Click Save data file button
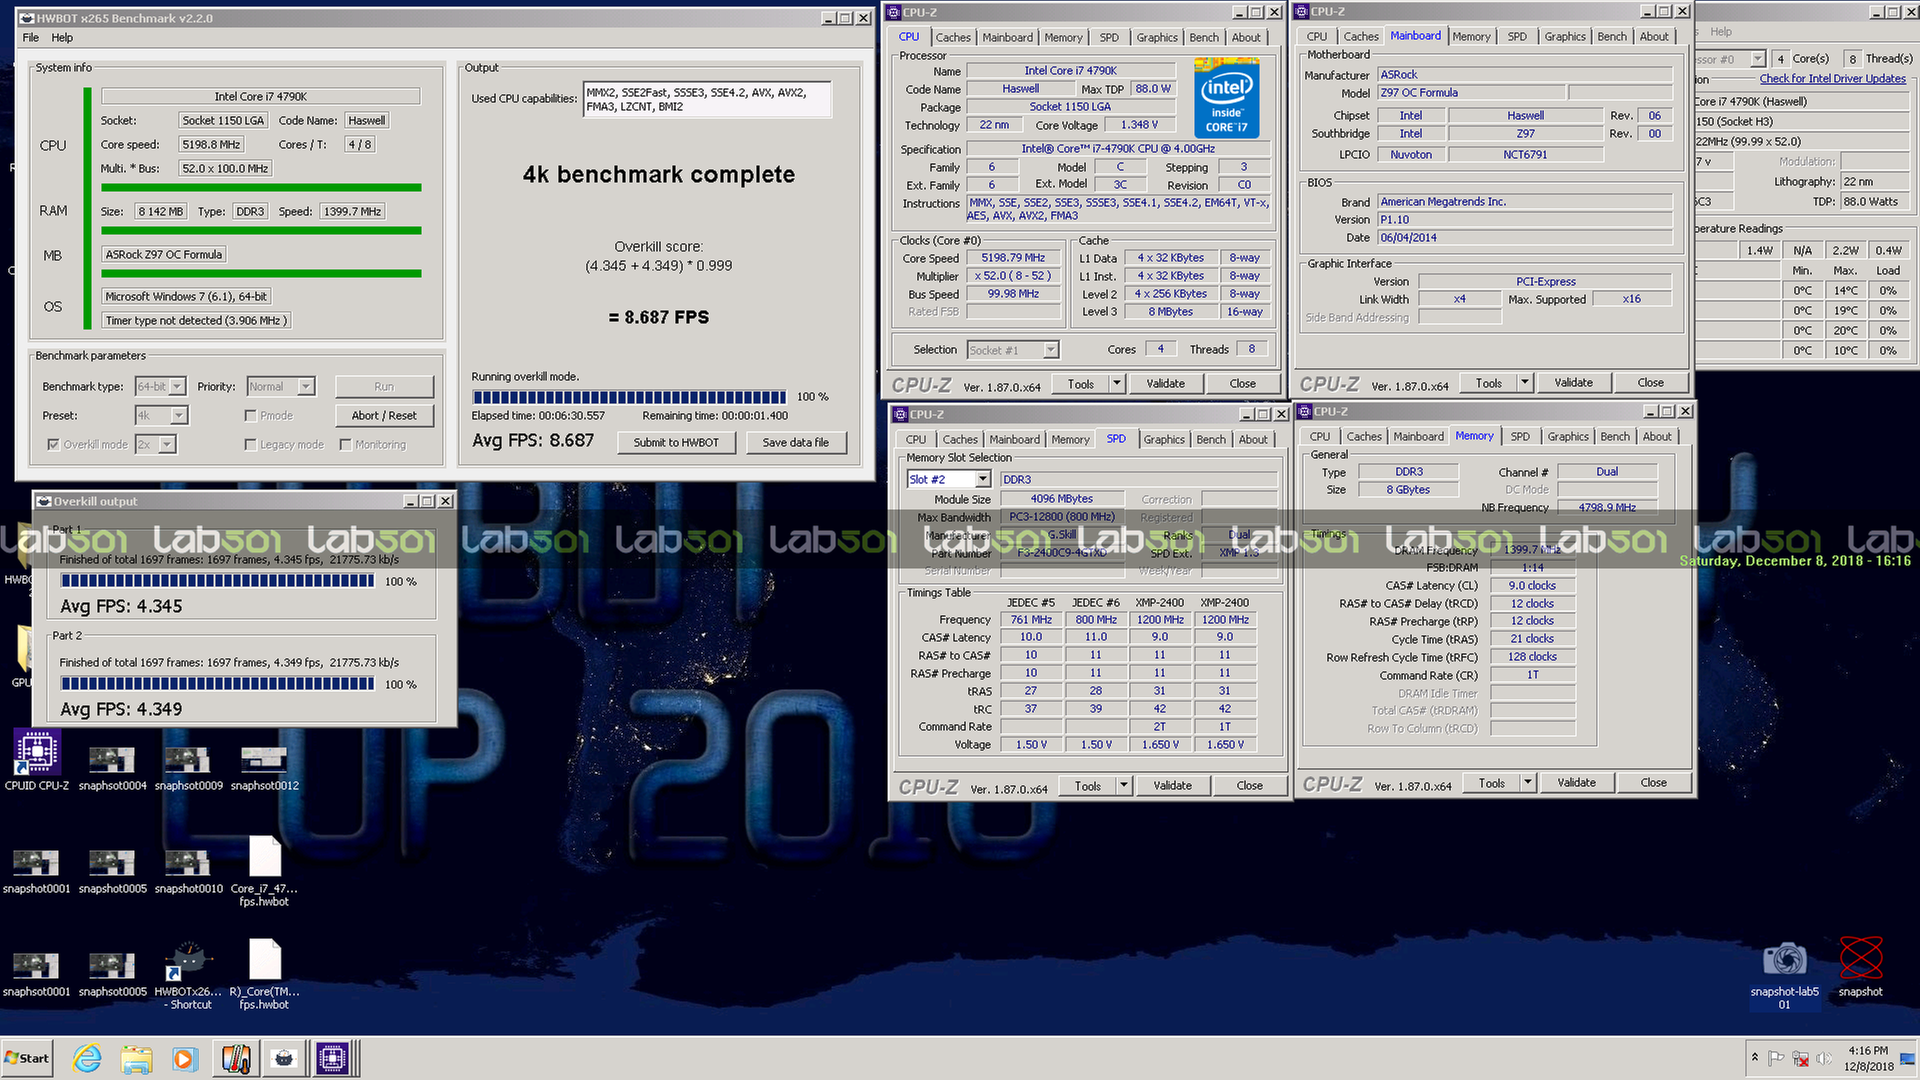The image size is (1920, 1080). point(796,442)
